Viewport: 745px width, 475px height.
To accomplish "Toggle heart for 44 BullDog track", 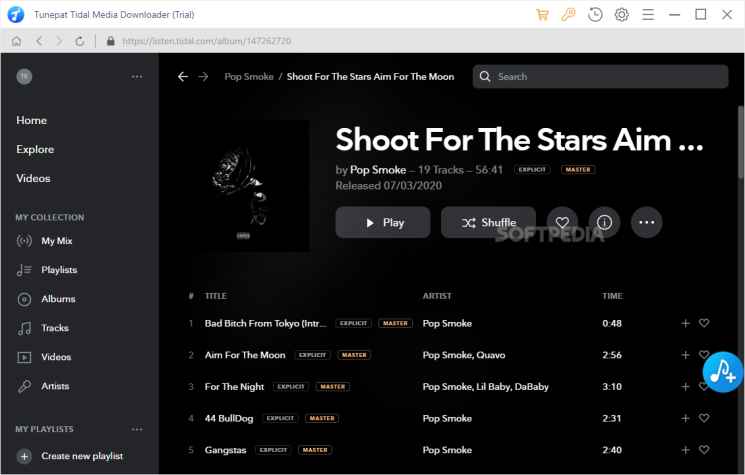I will coord(704,418).
